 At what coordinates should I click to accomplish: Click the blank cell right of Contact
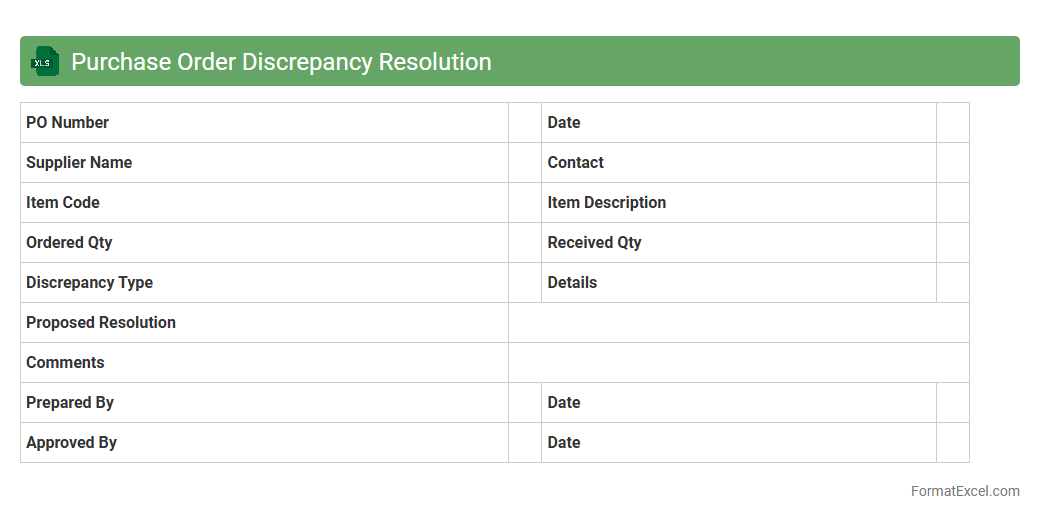click(x=952, y=163)
